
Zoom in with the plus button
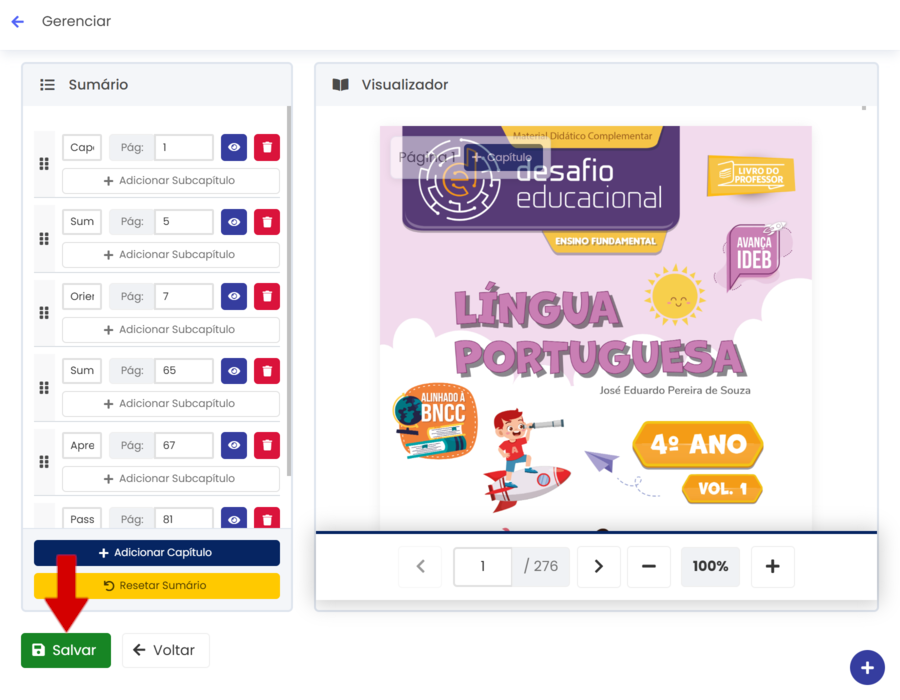pos(773,566)
